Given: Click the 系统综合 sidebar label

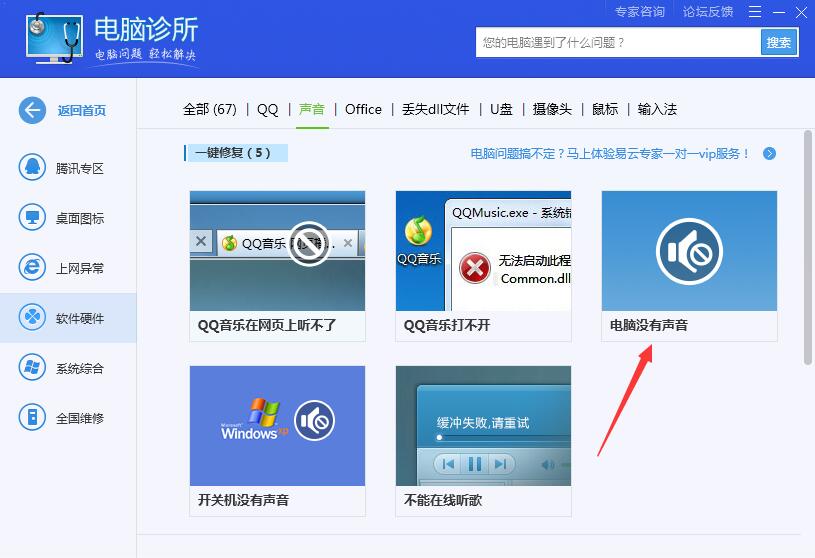Looking at the screenshot, I should point(80,368).
